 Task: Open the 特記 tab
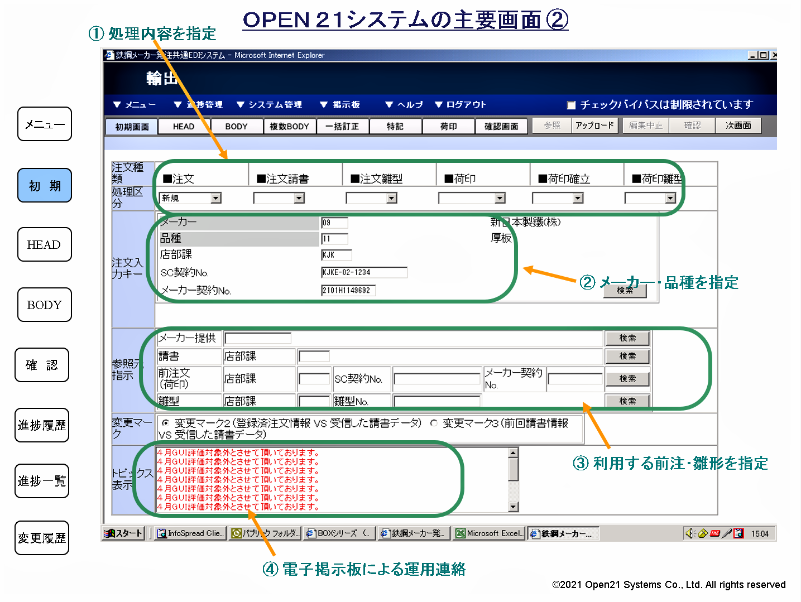[395, 126]
